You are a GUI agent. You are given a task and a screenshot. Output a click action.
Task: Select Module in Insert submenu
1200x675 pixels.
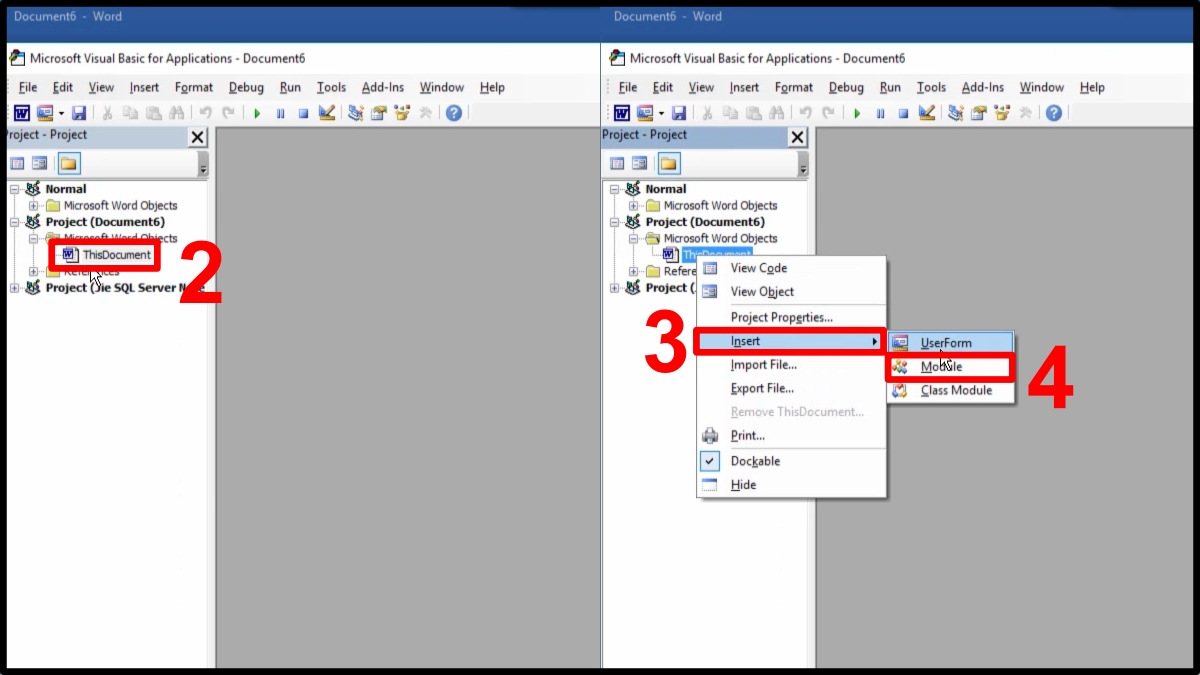[x=951, y=367]
